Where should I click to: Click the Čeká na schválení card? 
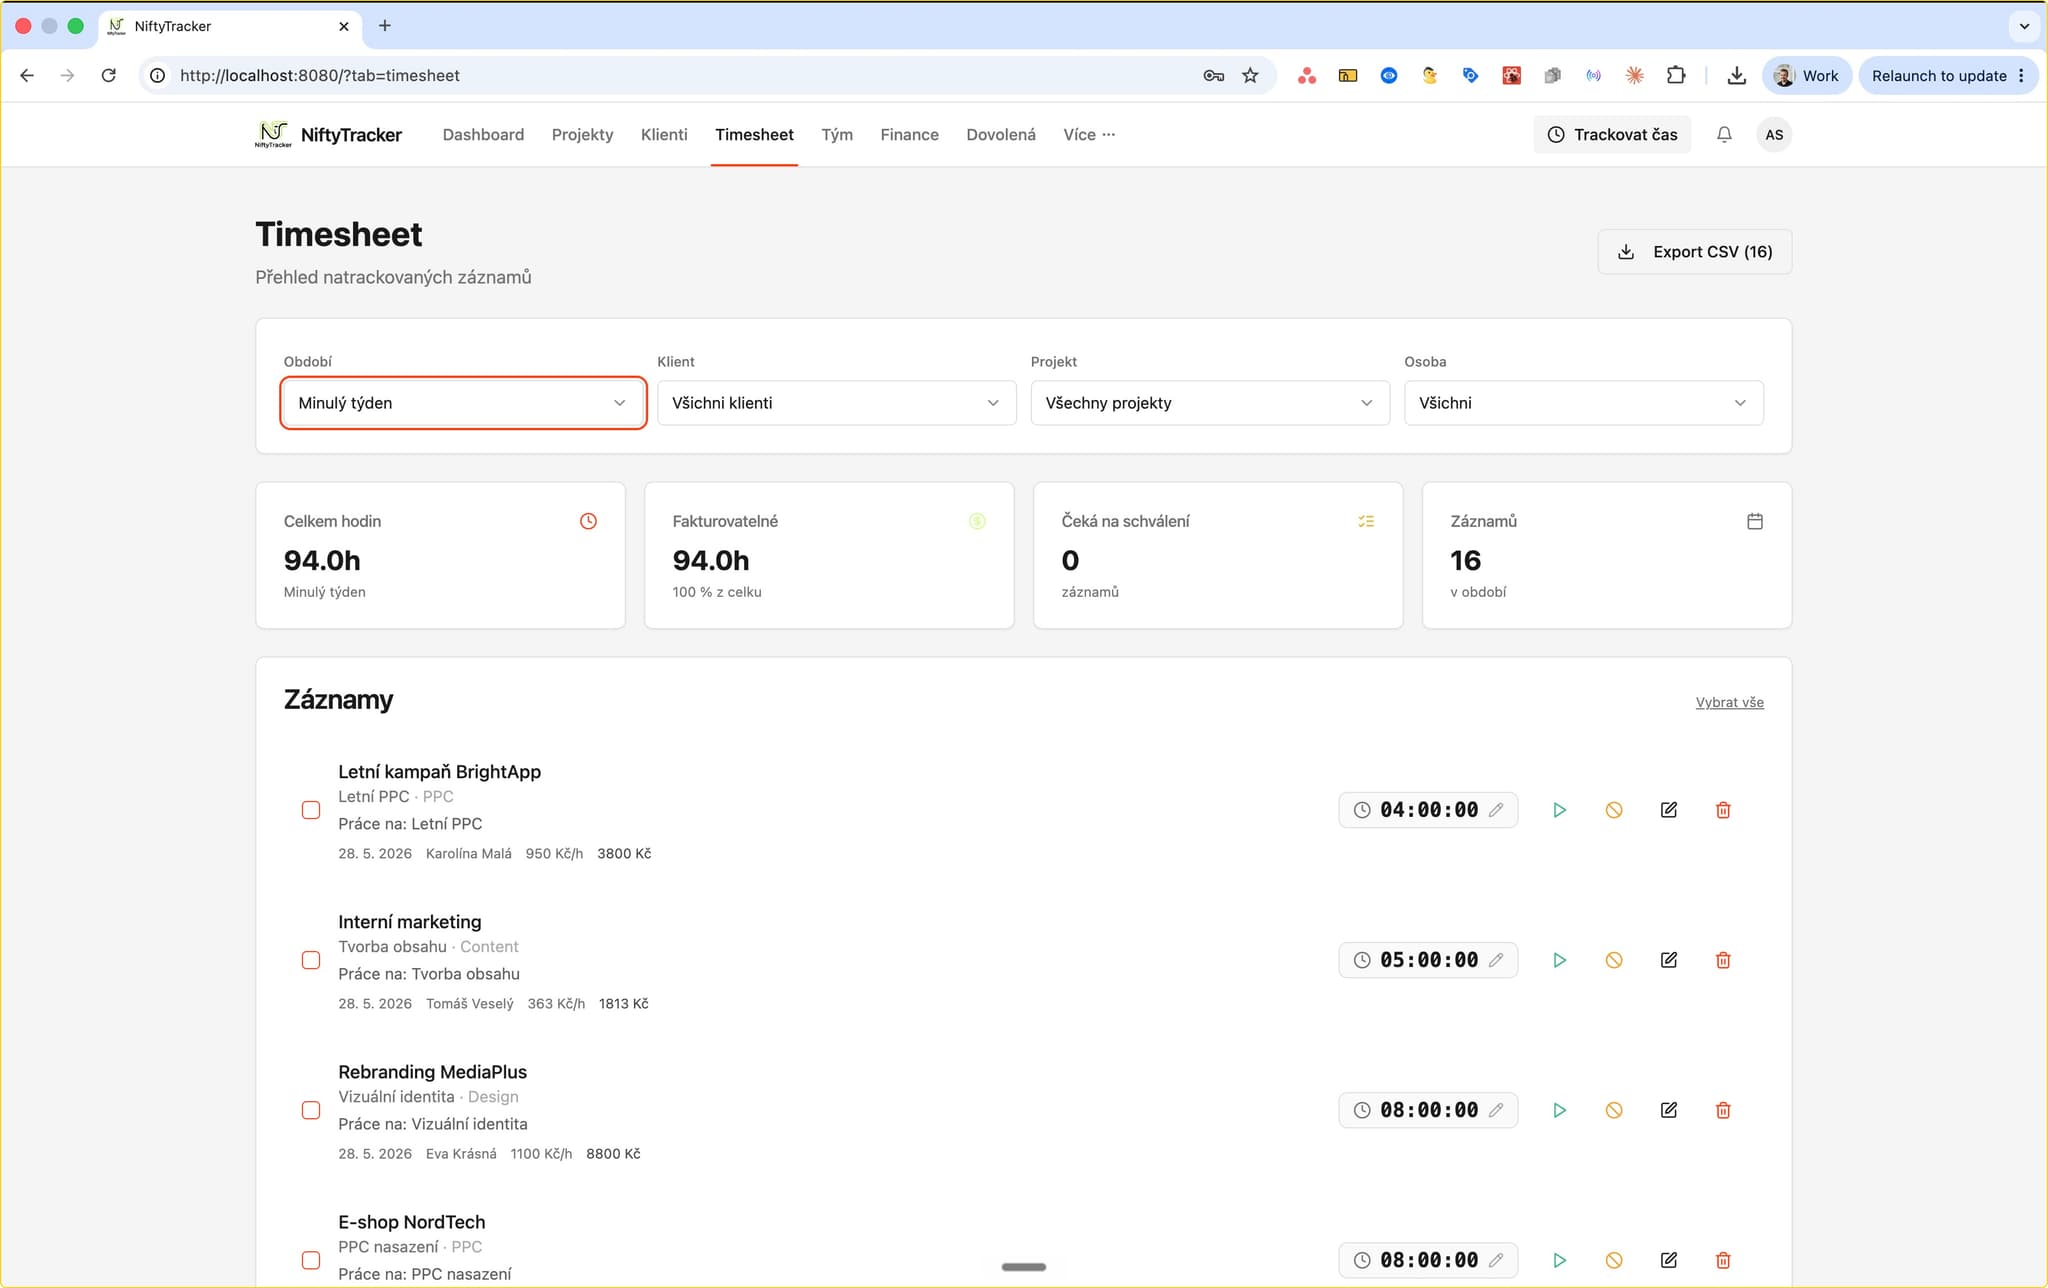coord(1218,555)
